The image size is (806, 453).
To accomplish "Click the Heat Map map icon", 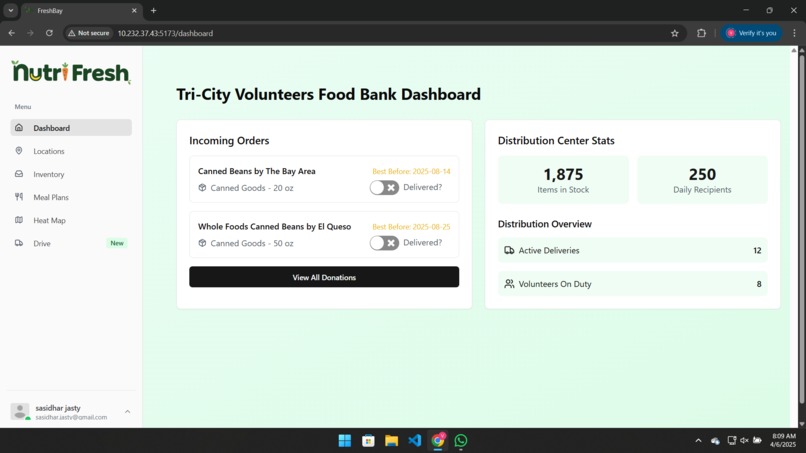I will 19,220.
